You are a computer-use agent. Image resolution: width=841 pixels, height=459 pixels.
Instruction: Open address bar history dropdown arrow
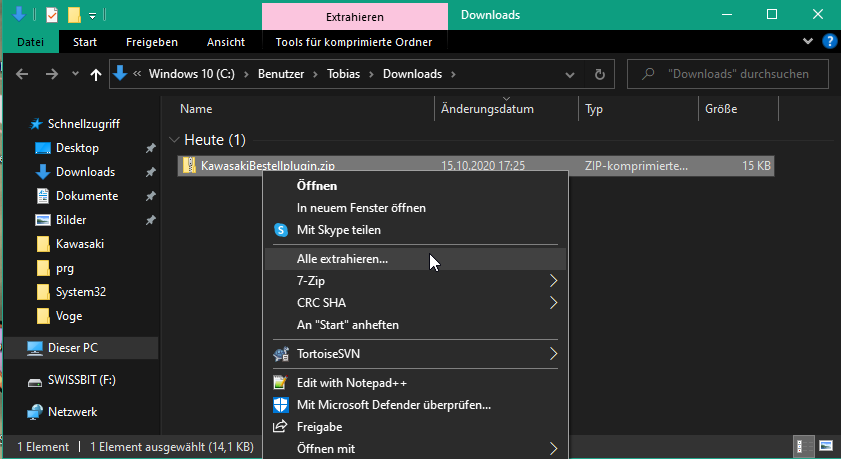[570, 75]
